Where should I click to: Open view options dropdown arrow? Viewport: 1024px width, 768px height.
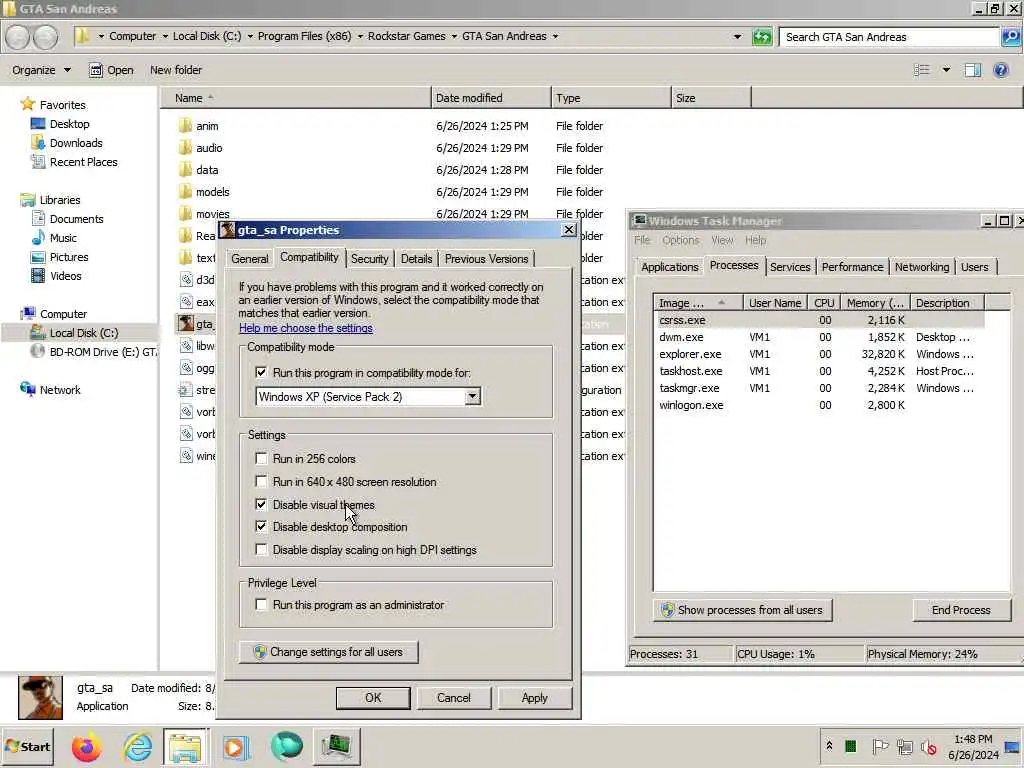[946, 70]
